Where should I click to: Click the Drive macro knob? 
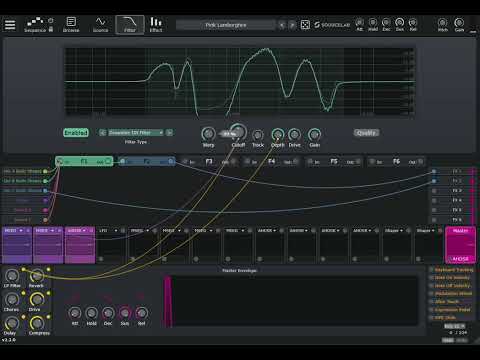pos(36,299)
